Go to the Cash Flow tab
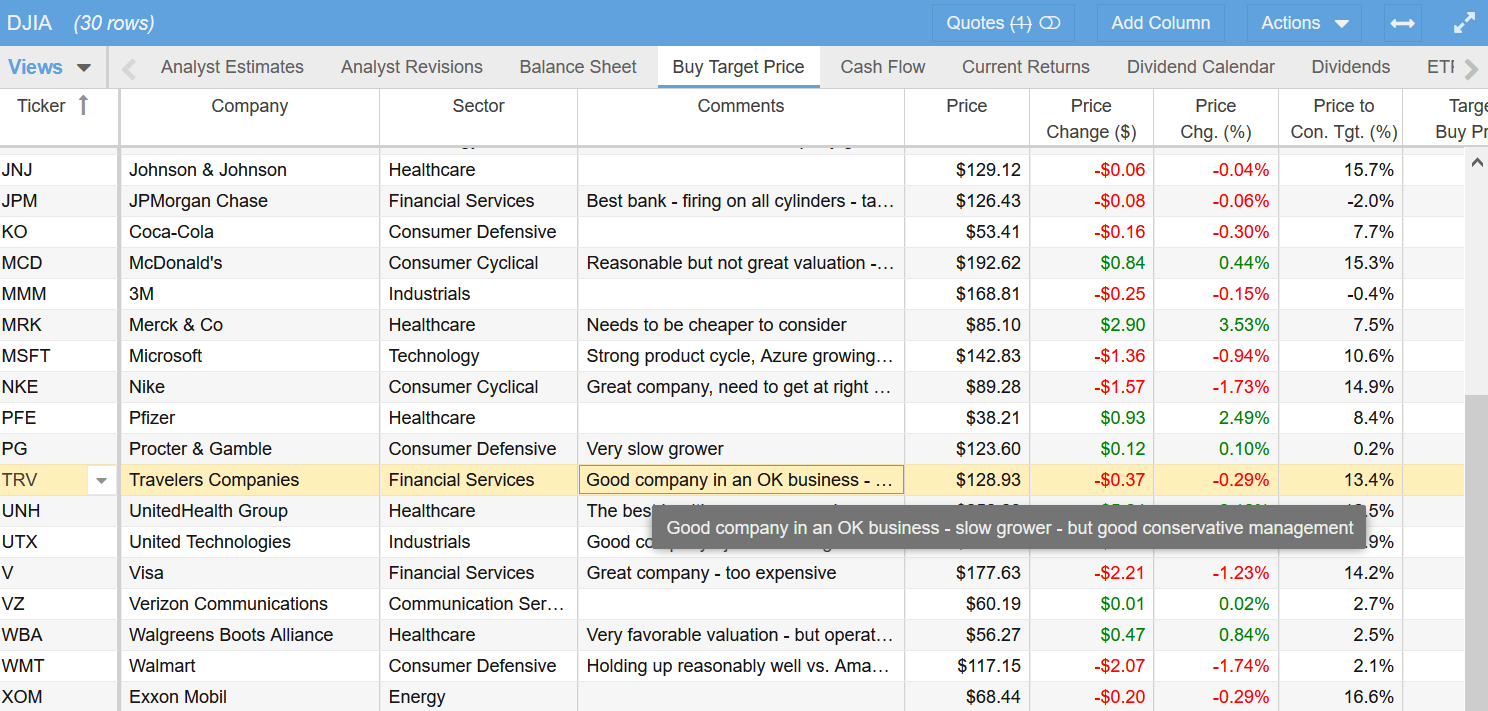This screenshot has height=711, width=1488. tap(883, 67)
